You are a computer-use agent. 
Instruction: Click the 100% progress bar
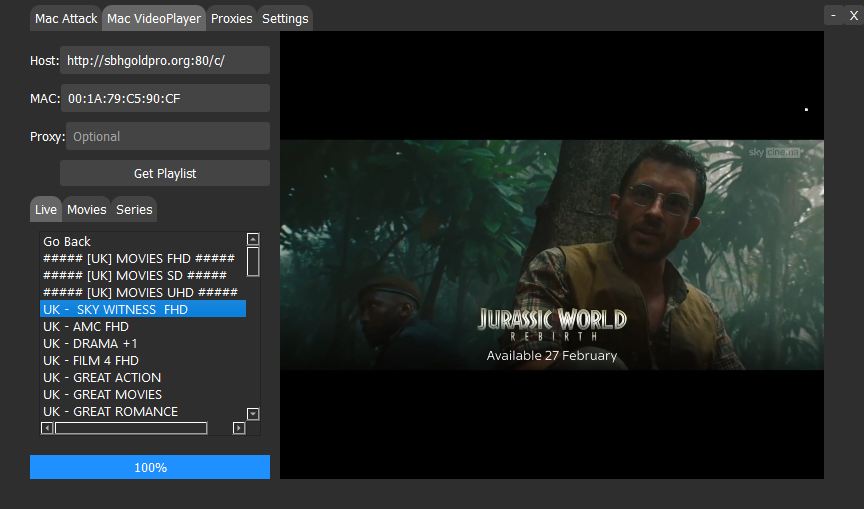tap(150, 467)
